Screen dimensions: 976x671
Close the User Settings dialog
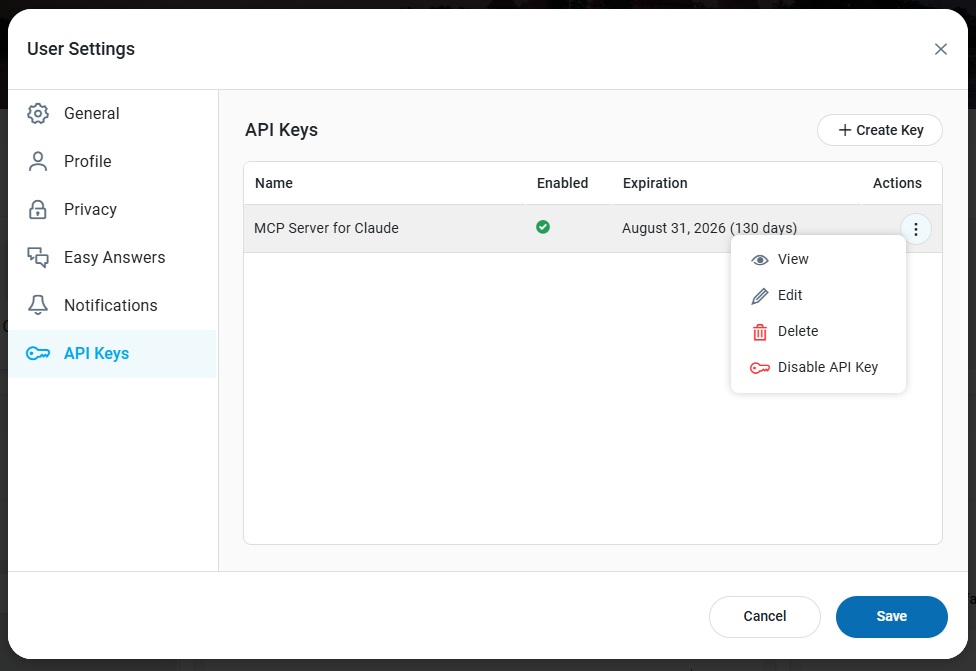pyautogui.click(x=941, y=49)
